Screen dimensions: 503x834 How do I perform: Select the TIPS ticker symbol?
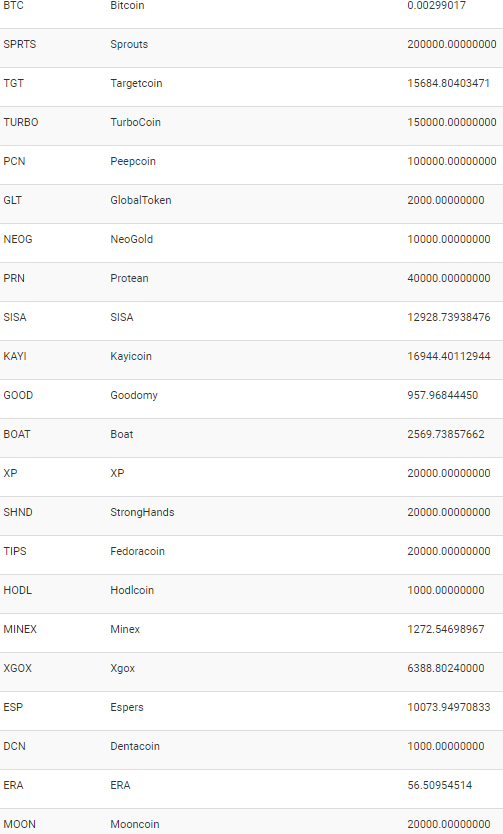(15, 552)
